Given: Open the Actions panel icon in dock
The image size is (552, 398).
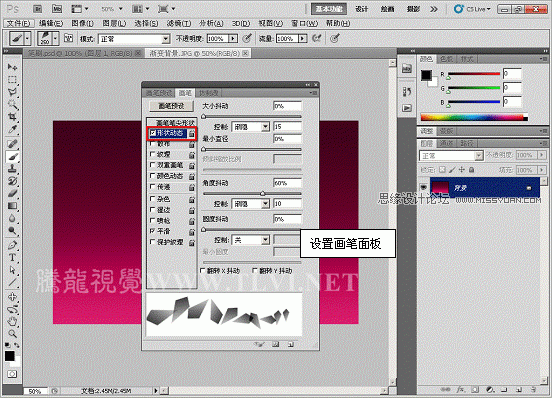Looking at the screenshot, I should tap(407, 108).
